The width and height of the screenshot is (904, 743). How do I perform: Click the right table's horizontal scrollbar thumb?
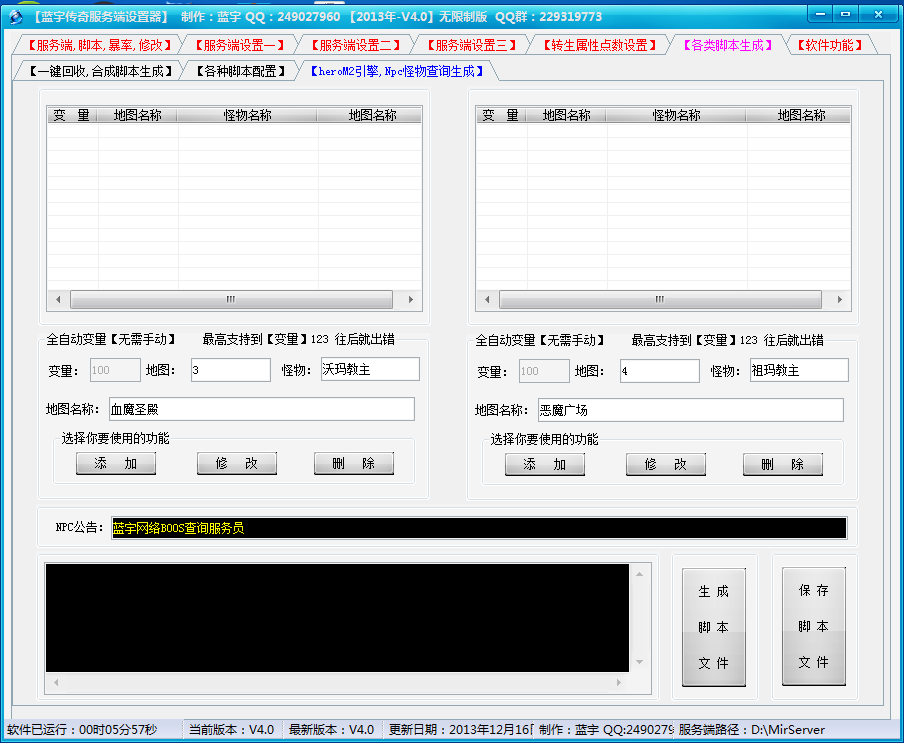(x=660, y=299)
